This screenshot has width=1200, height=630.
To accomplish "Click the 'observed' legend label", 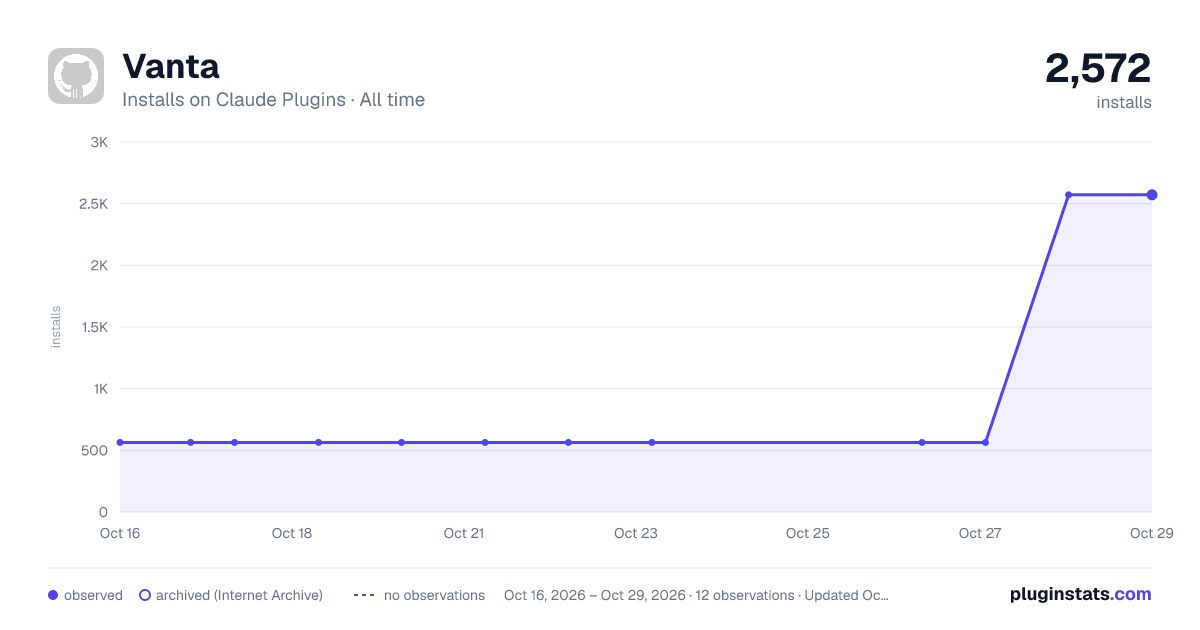I will (x=93, y=595).
